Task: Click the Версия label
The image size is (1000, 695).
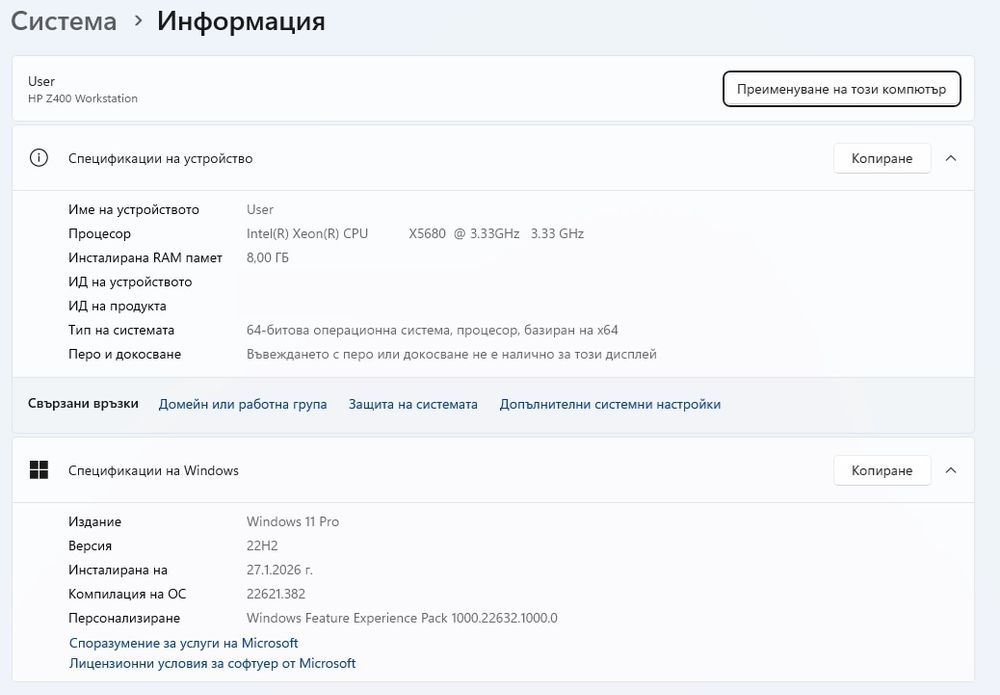Action: [x=90, y=546]
